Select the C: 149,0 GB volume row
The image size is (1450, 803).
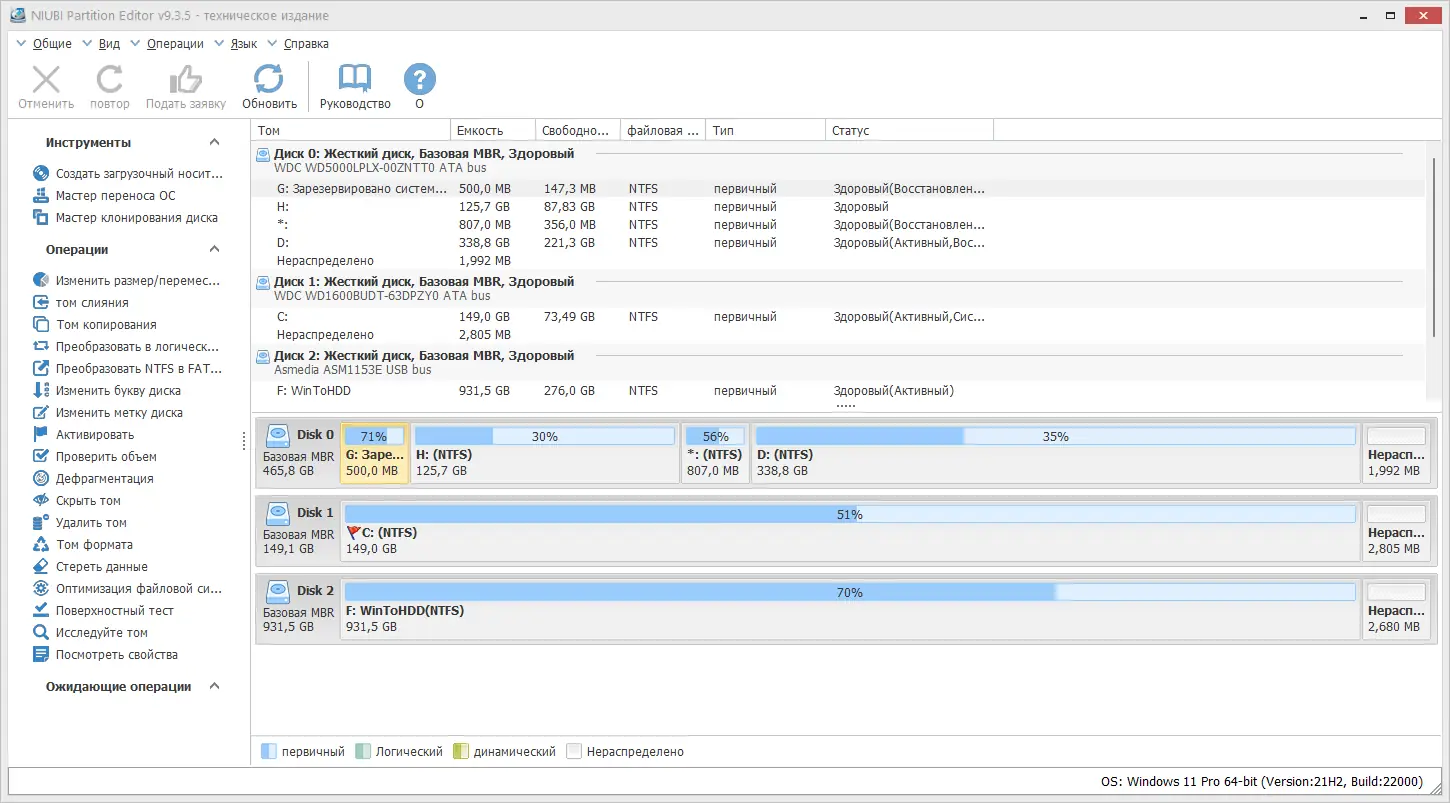[x=840, y=317]
